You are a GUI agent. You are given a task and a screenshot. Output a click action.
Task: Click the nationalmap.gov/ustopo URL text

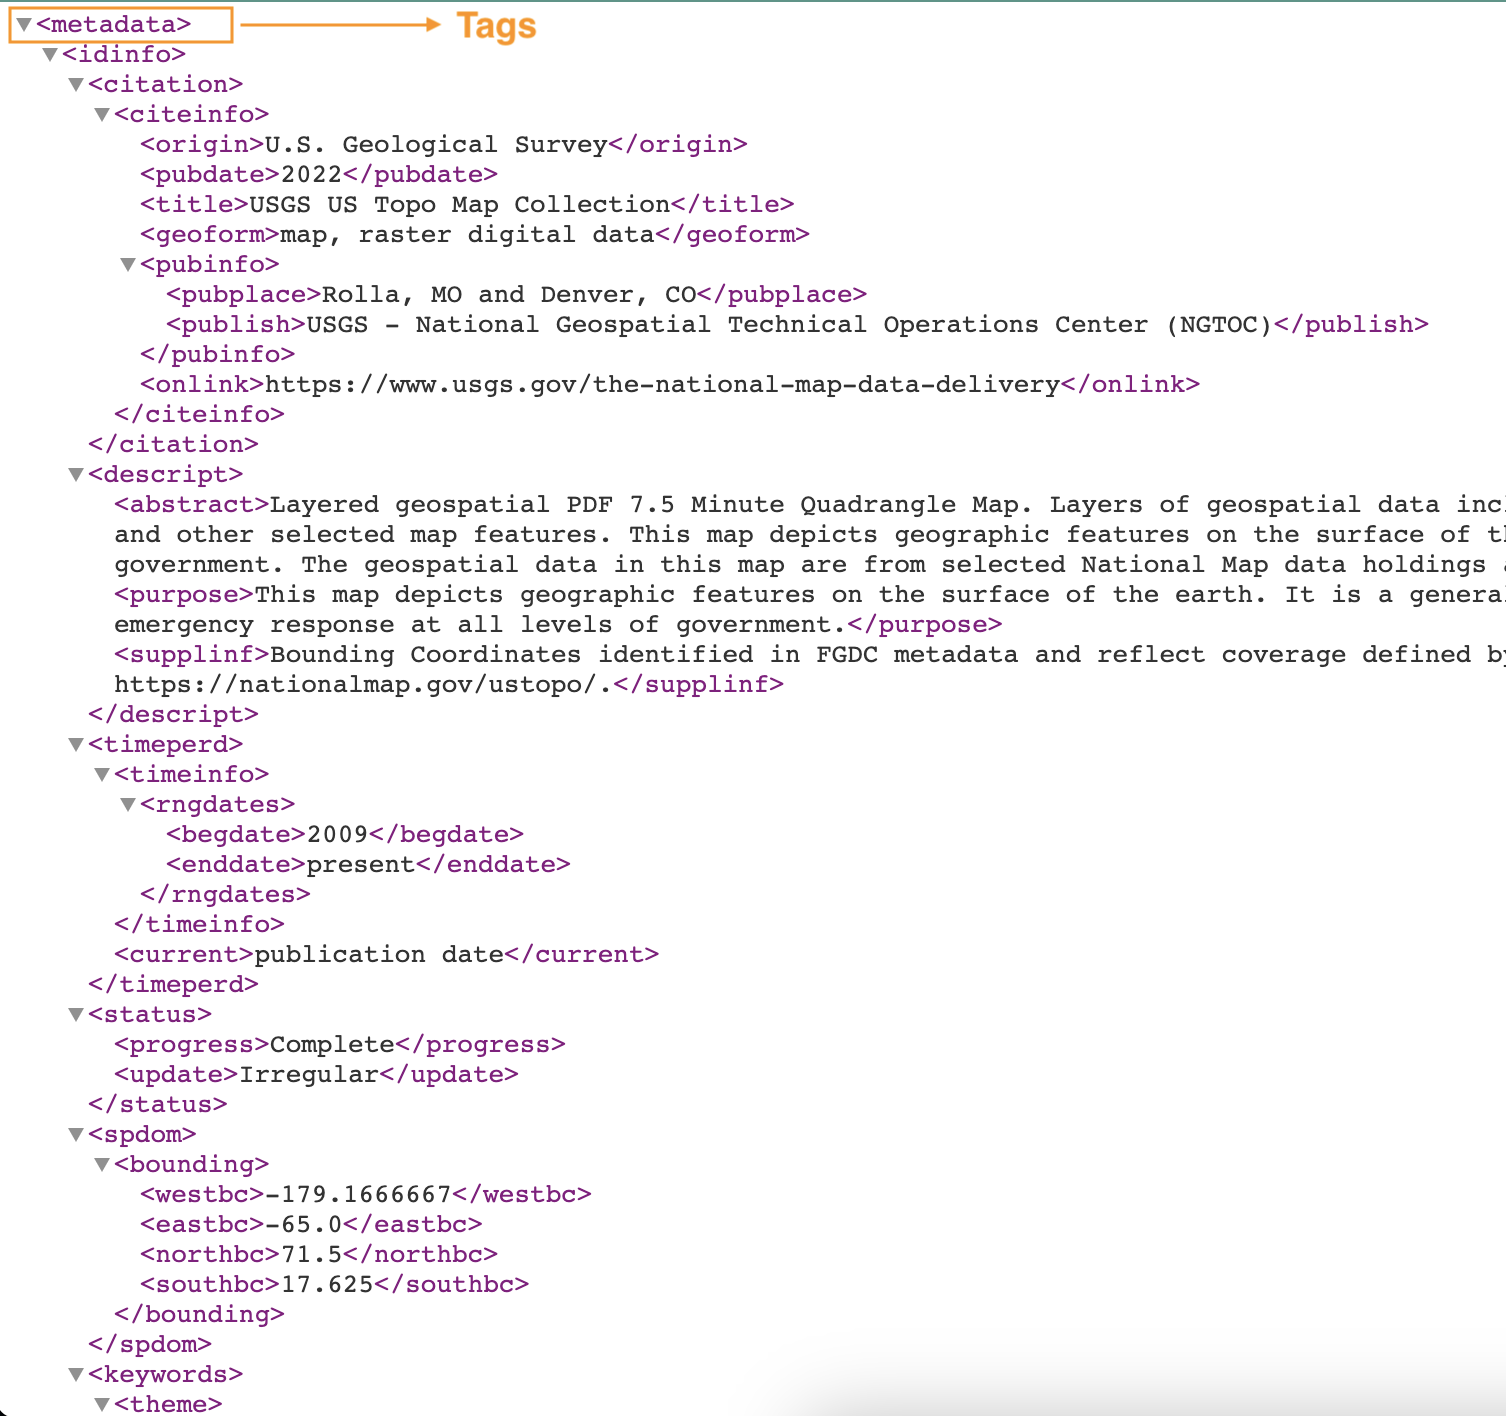[x=362, y=684]
